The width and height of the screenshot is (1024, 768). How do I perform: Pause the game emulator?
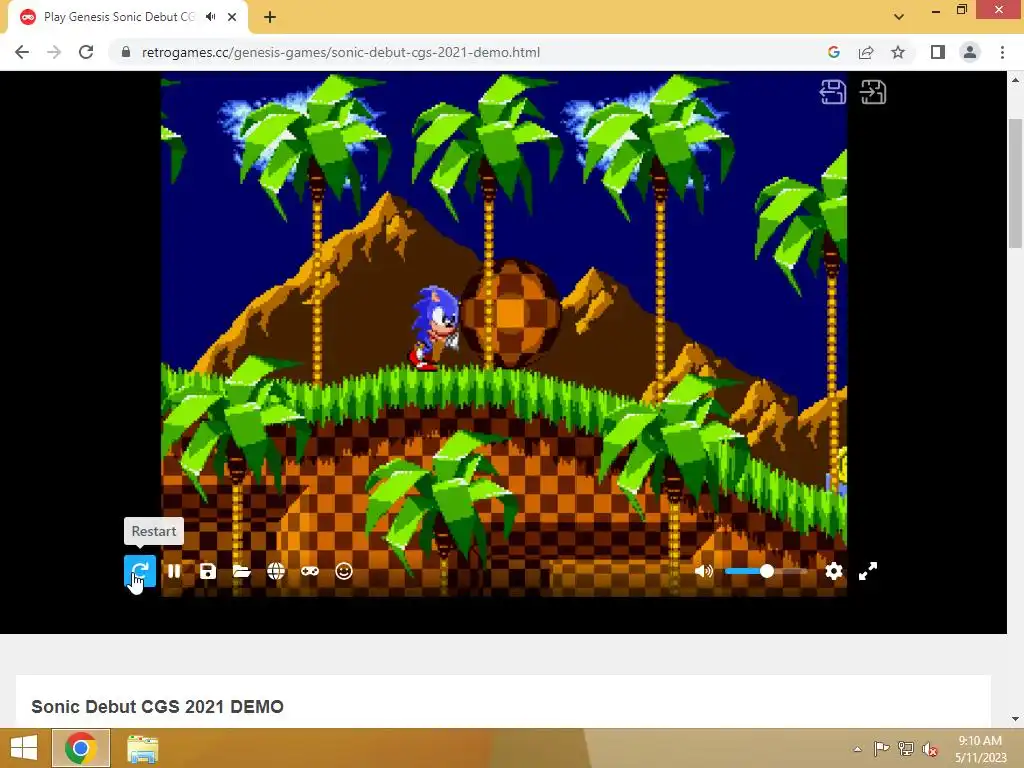tap(174, 571)
